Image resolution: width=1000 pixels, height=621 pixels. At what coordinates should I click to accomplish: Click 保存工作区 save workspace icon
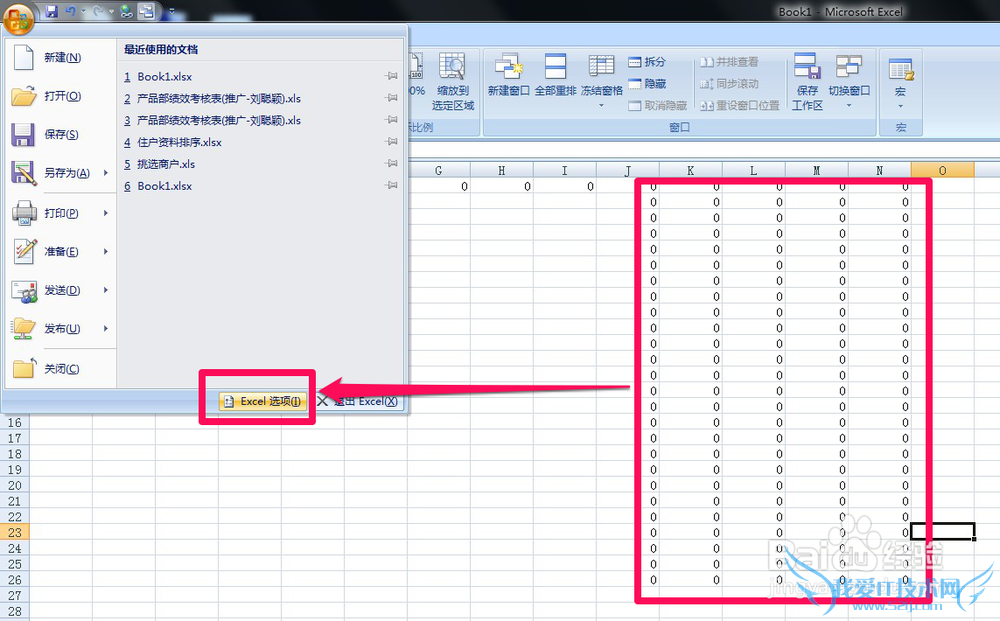tap(807, 66)
